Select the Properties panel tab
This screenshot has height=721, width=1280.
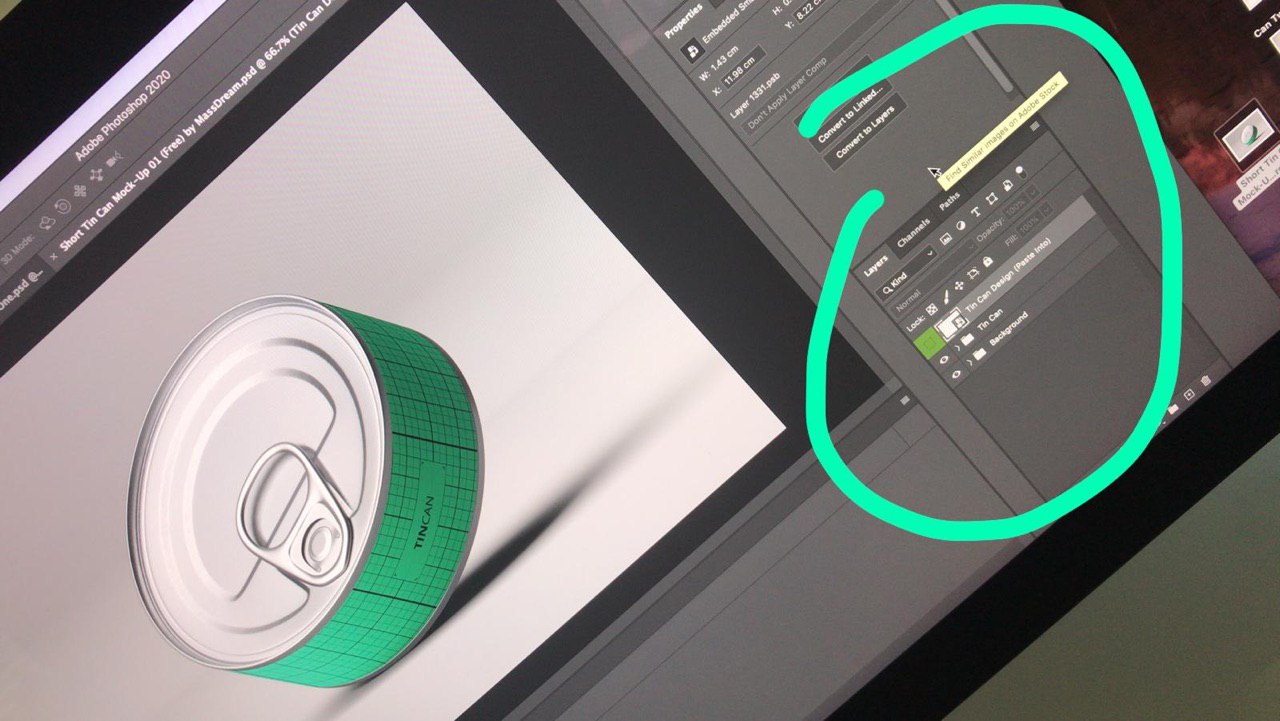[684, 21]
